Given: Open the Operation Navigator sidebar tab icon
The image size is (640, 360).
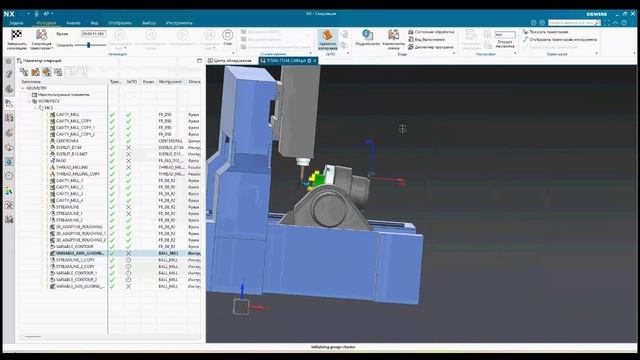Looking at the screenshot, I should (9, 104).
